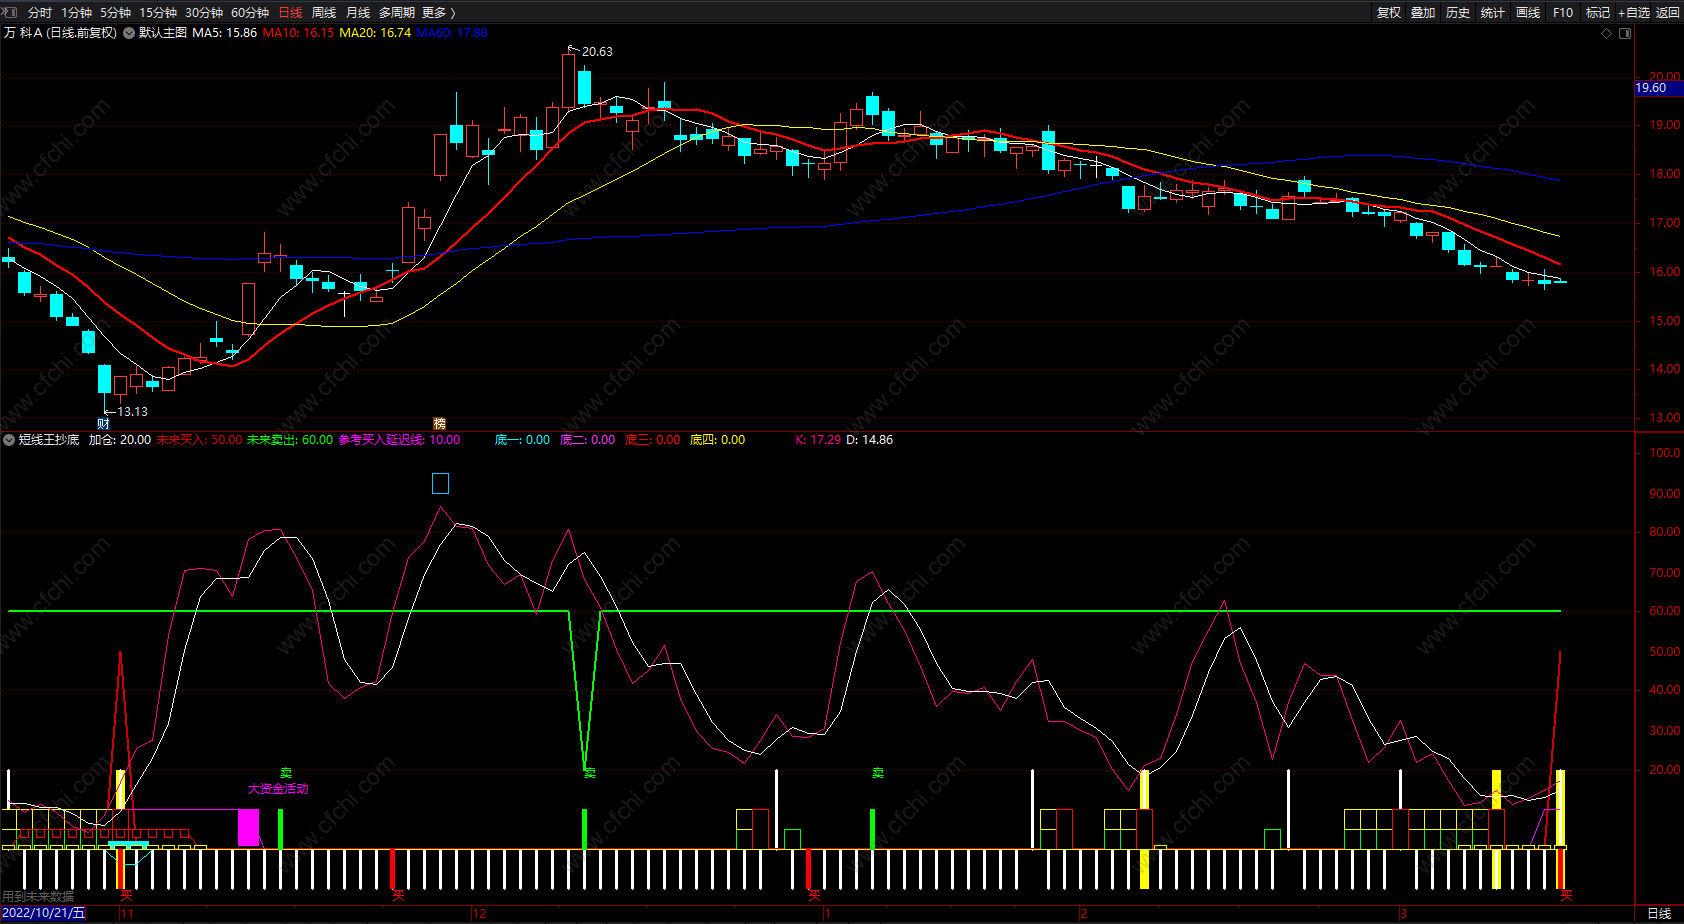Click the 榜 ranking marker icon
1684x924 pixels.
(439, 423)
